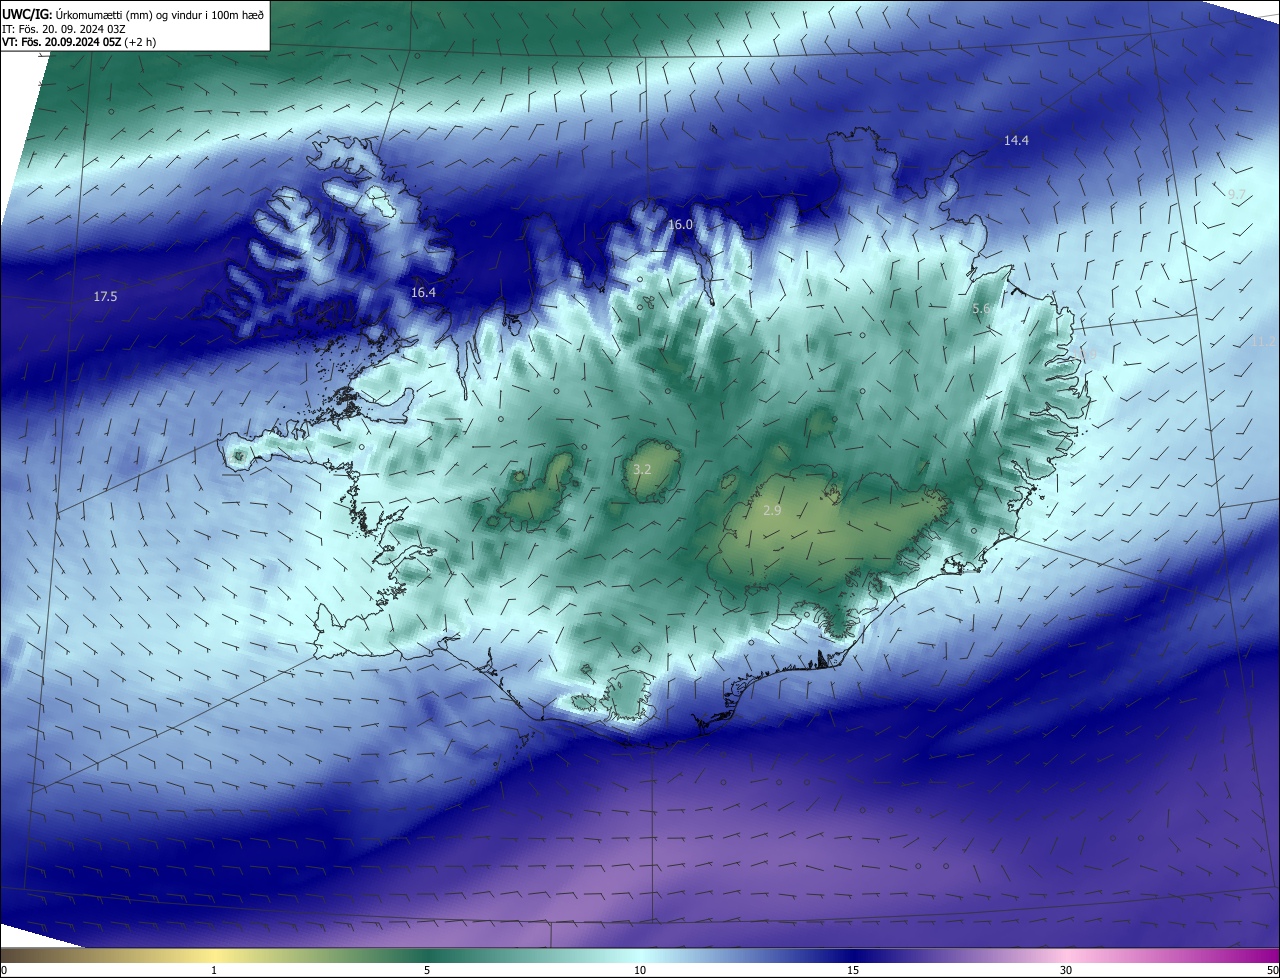
Task: Click the 11.2 value label on the map
Action: [x=1266, y=342]
